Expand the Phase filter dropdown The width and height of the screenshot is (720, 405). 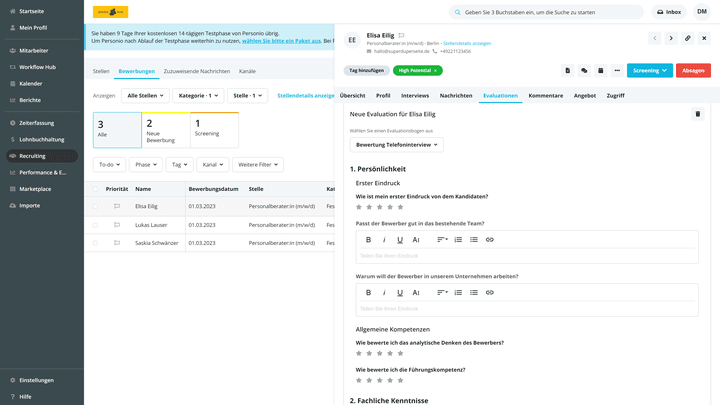146,164
